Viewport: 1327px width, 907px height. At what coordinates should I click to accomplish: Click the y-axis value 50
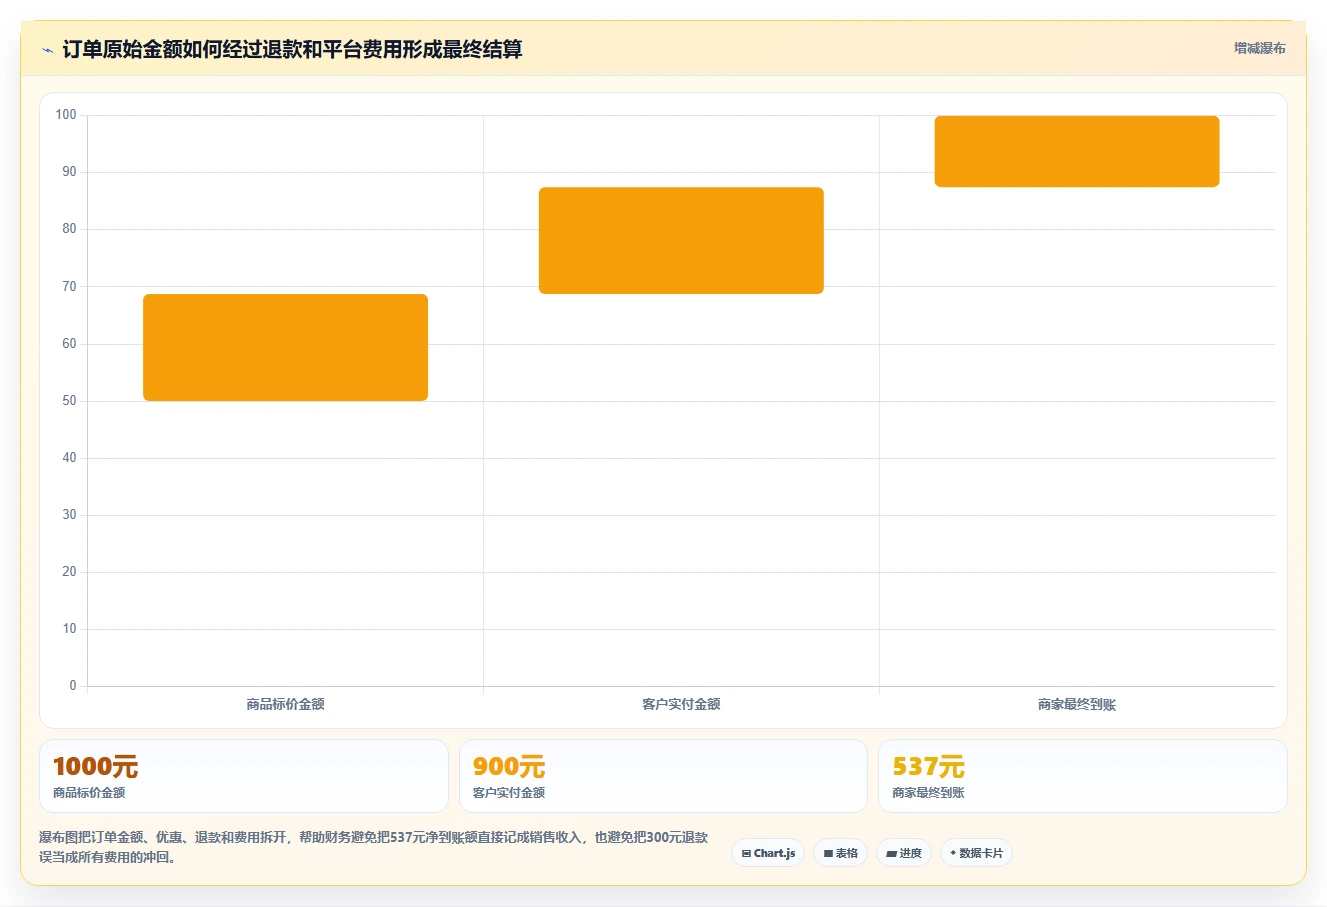click(x=69, y=401)
